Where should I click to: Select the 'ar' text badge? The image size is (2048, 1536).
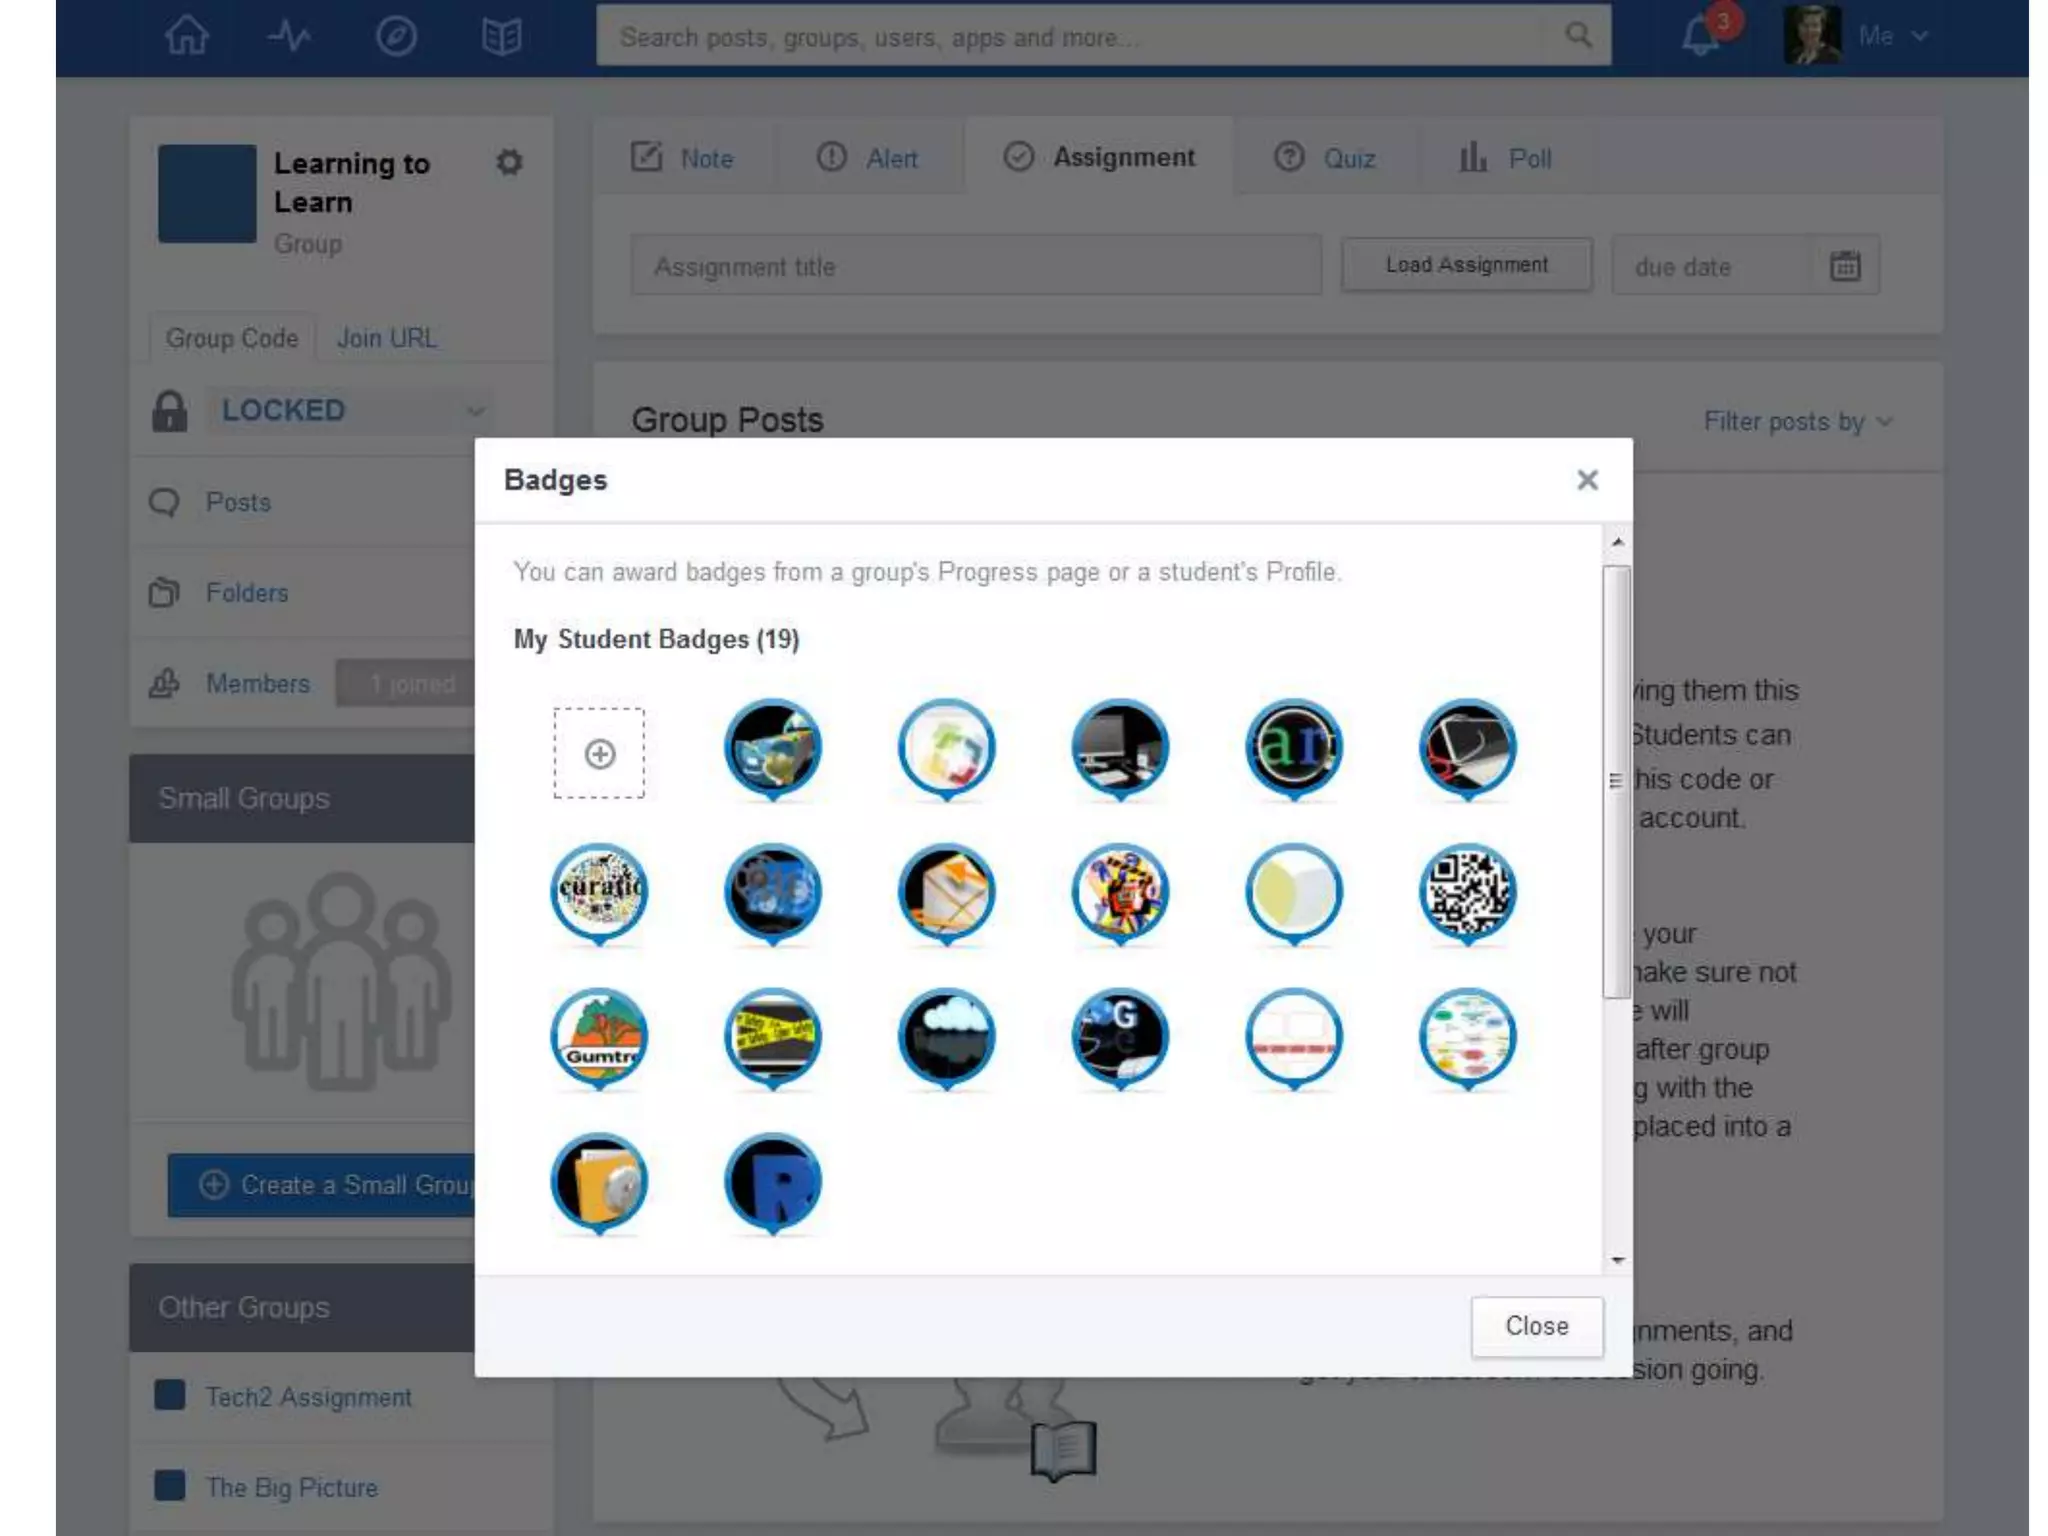1293,746
